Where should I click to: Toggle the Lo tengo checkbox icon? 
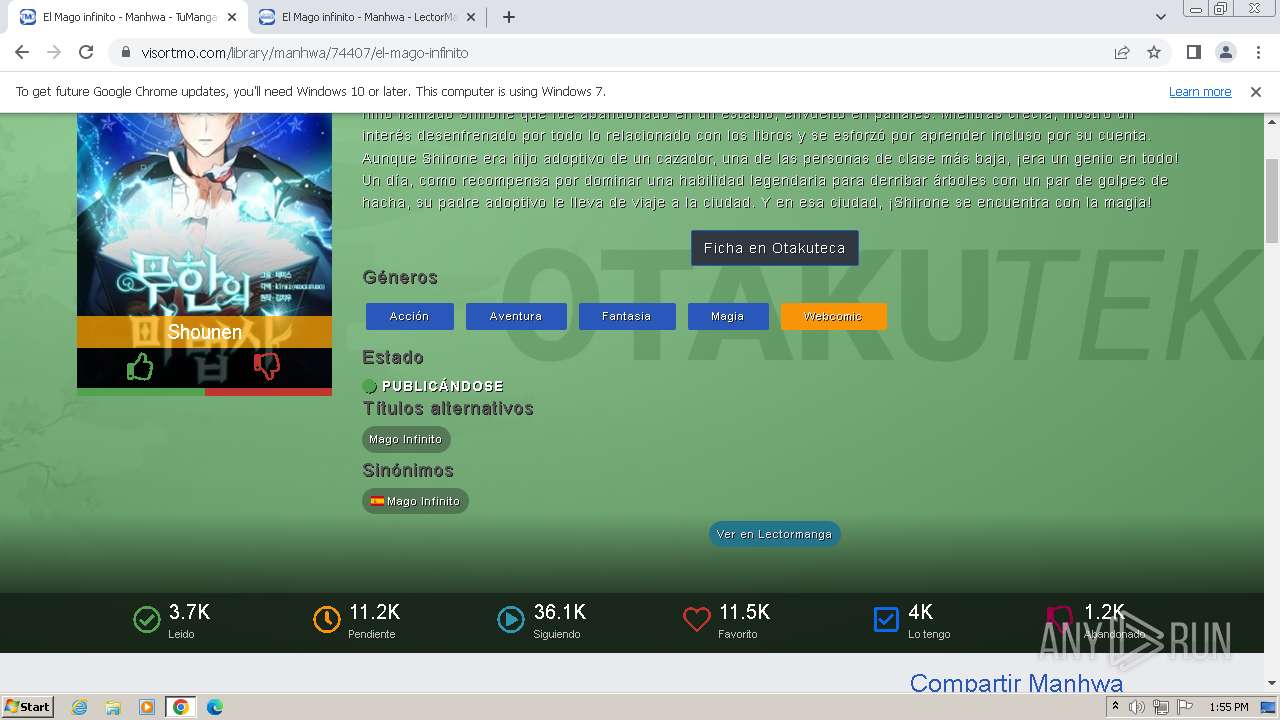coord(886,620)
